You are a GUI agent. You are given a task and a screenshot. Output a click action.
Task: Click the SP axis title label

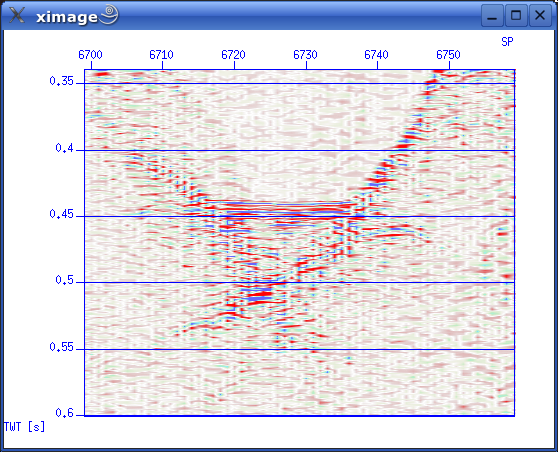tap(507, 42)
